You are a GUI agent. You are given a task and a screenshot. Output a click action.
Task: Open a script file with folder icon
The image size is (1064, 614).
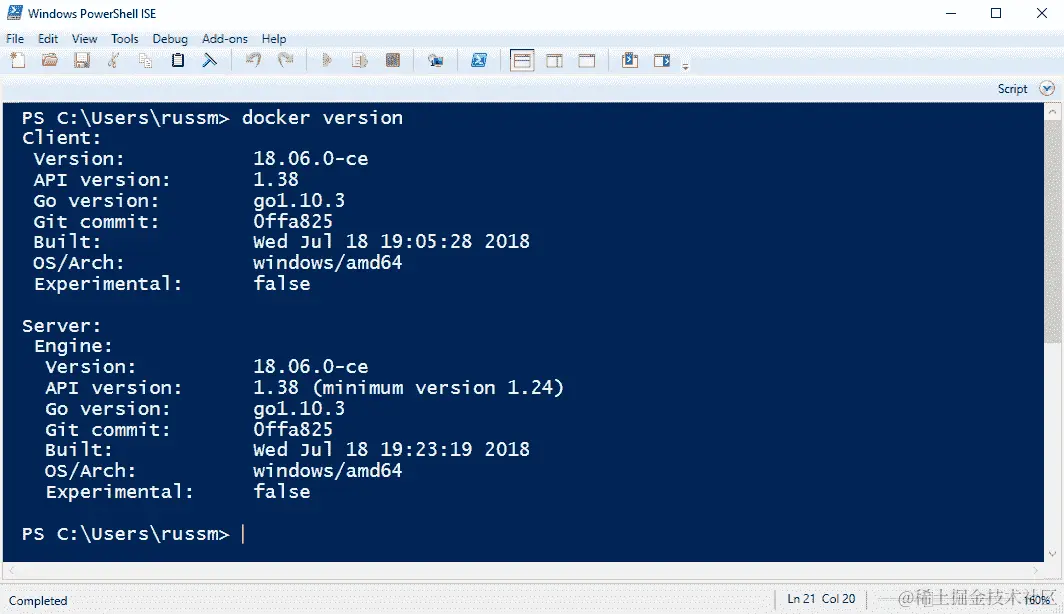pyautogui.click(x=50, y=60)
